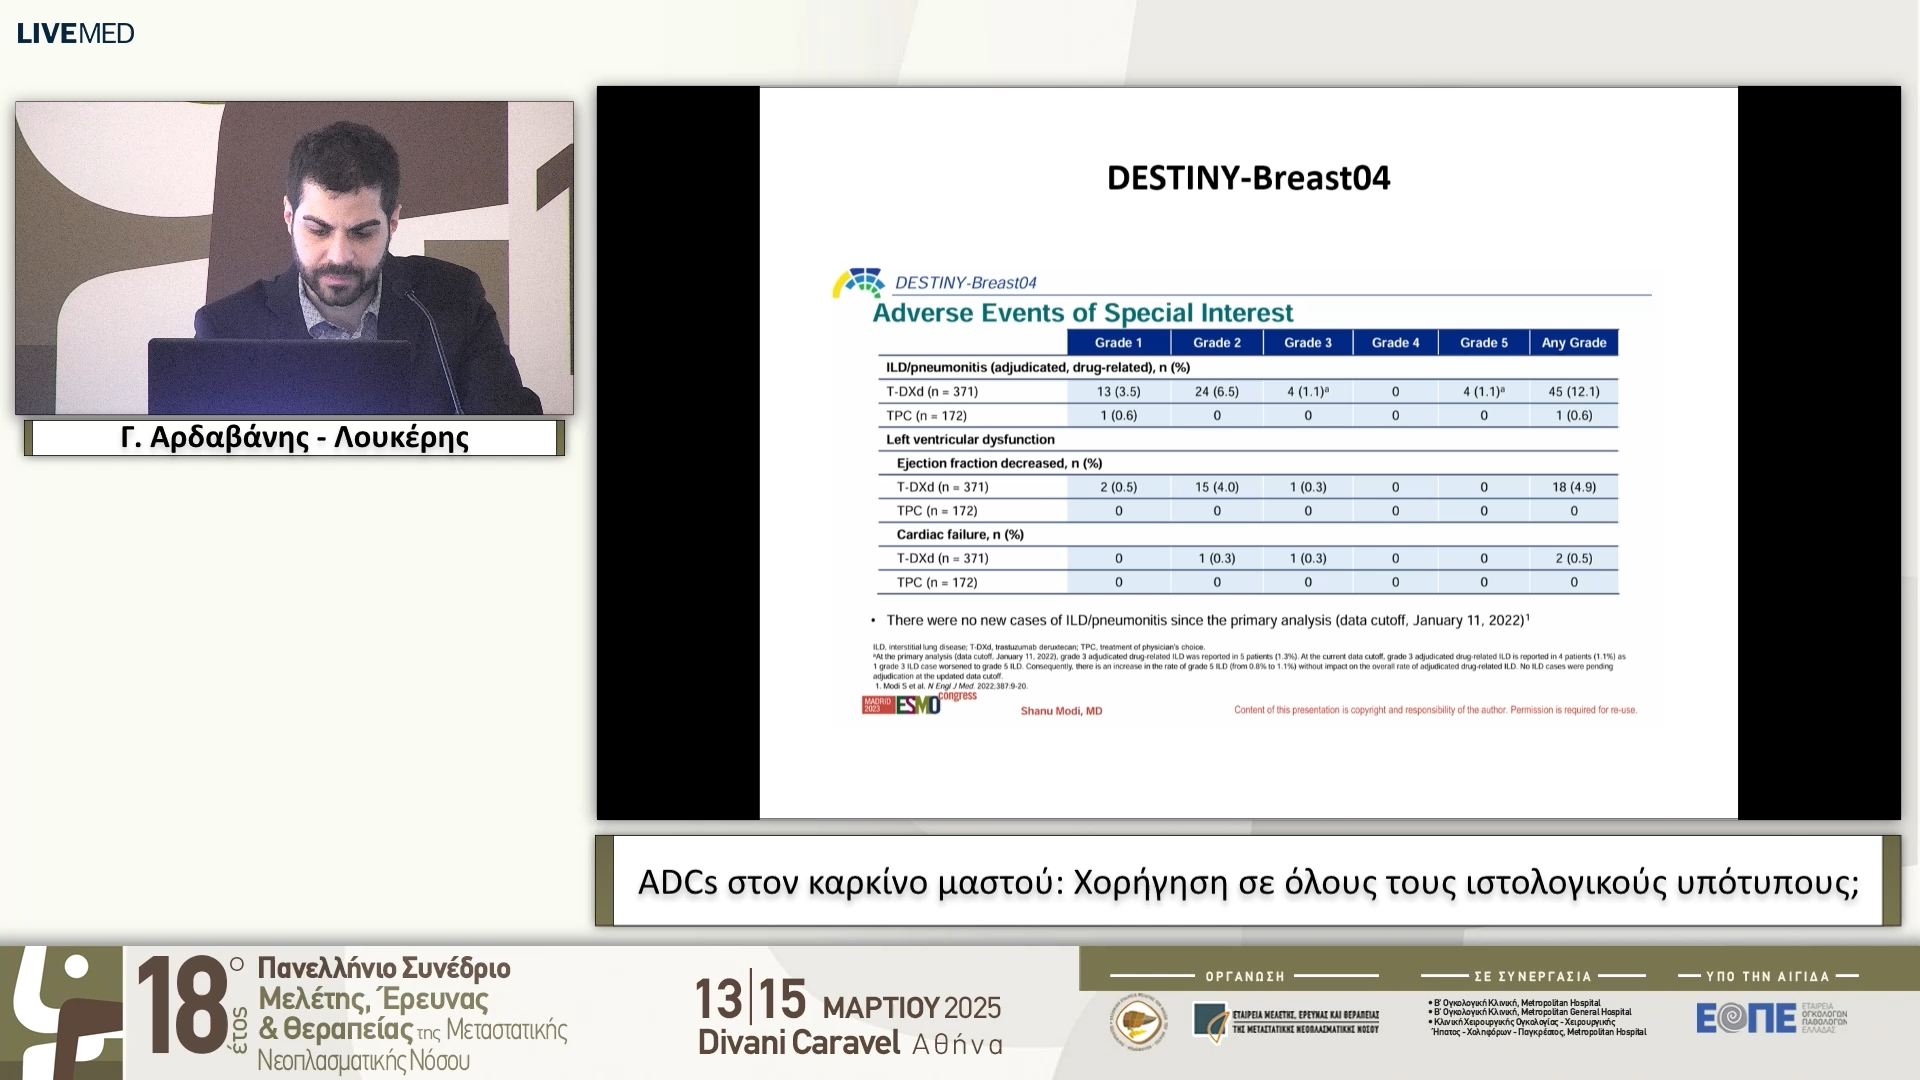
Task: Click the Grade 3 column header
Action: (x=1308, y=343)
